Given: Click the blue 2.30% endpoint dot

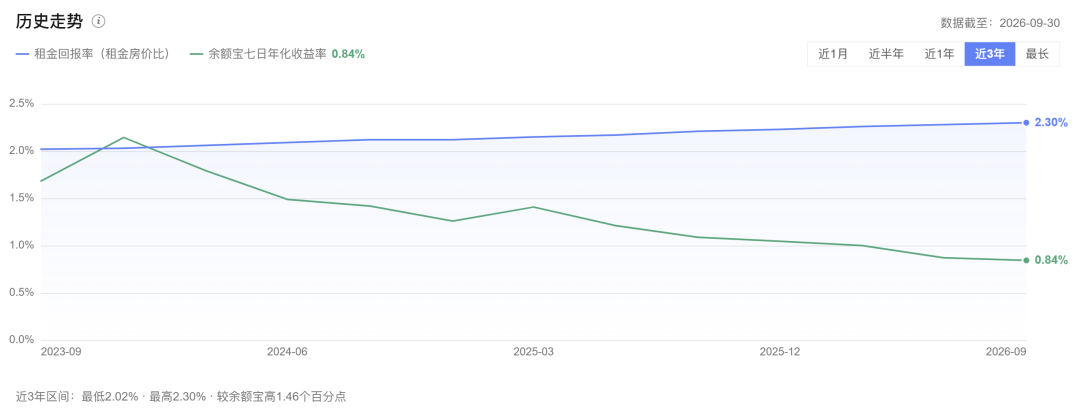Looking at the screenshot, I should (1026, 123).
